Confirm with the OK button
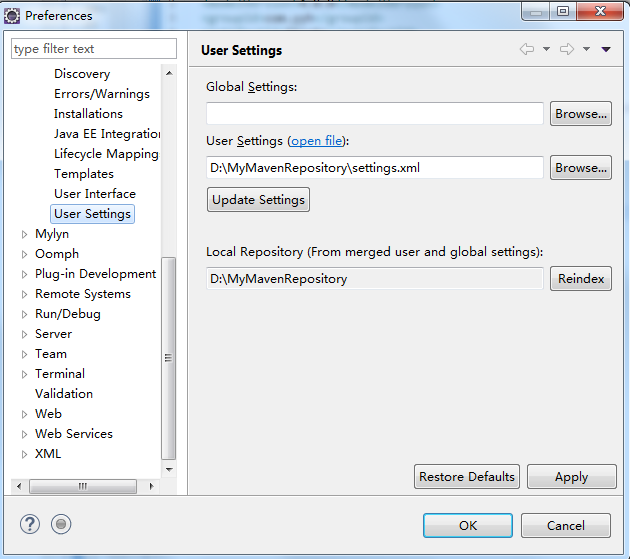This screenshot has height=559, width=630. (468, 525)
